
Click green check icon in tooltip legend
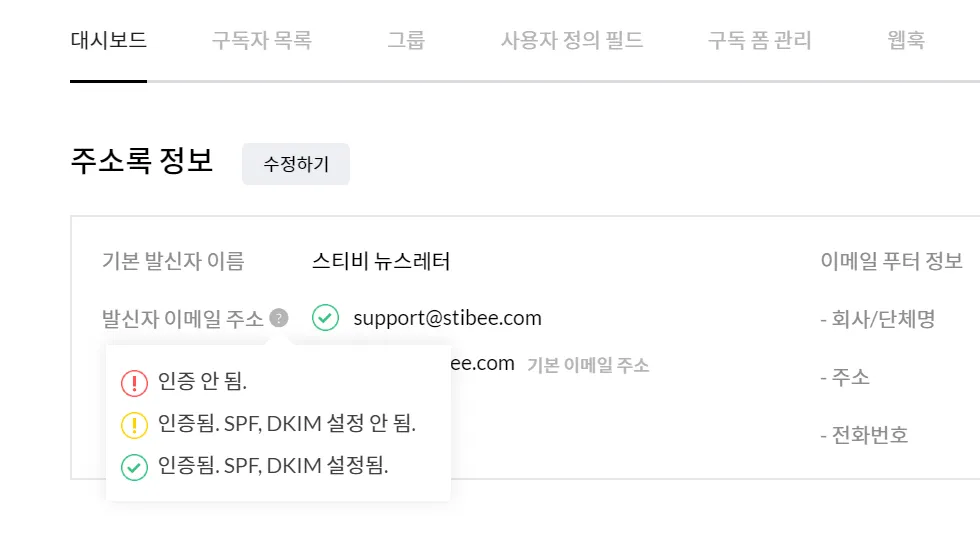coord(134,466)
